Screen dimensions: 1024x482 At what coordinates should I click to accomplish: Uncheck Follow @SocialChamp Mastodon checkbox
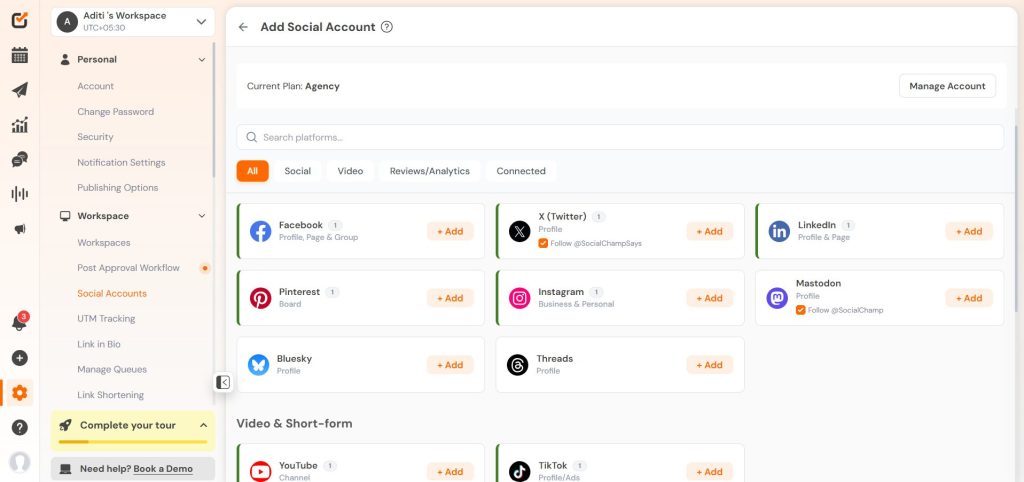800,310
